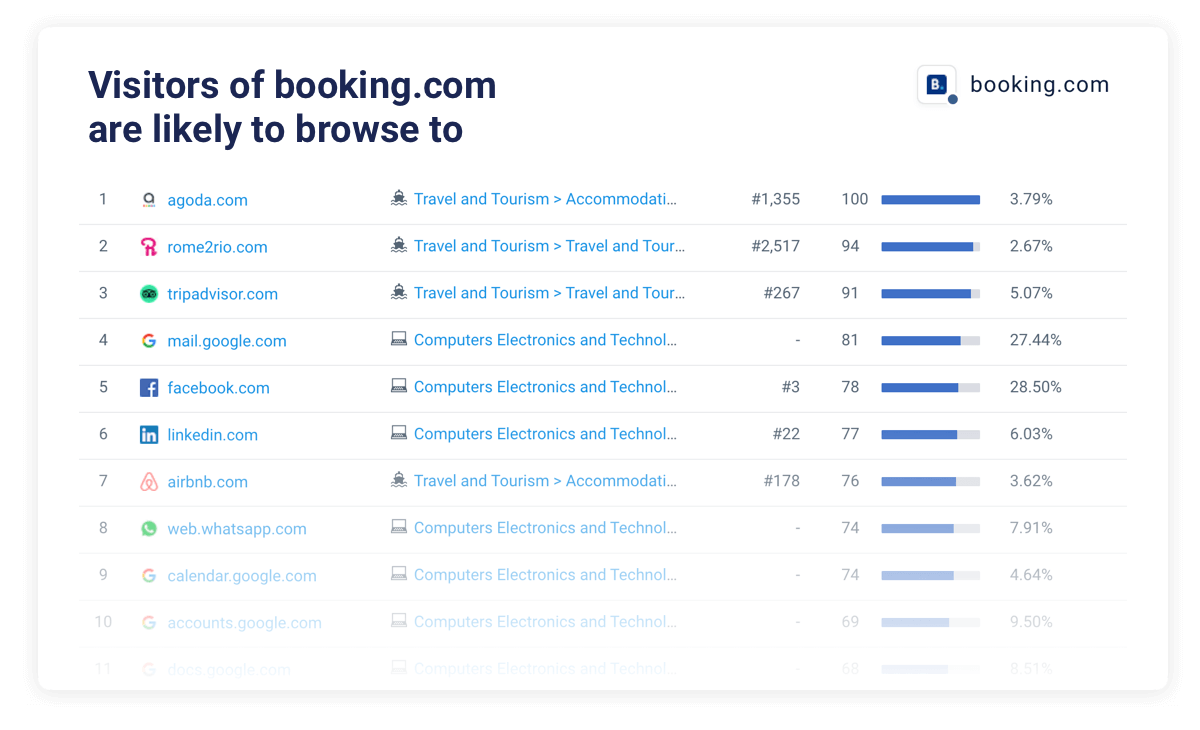Screen dimensions: 1200x730
Task: Click the booking.com logo badge in header
Action: click(x=937, y=85)
